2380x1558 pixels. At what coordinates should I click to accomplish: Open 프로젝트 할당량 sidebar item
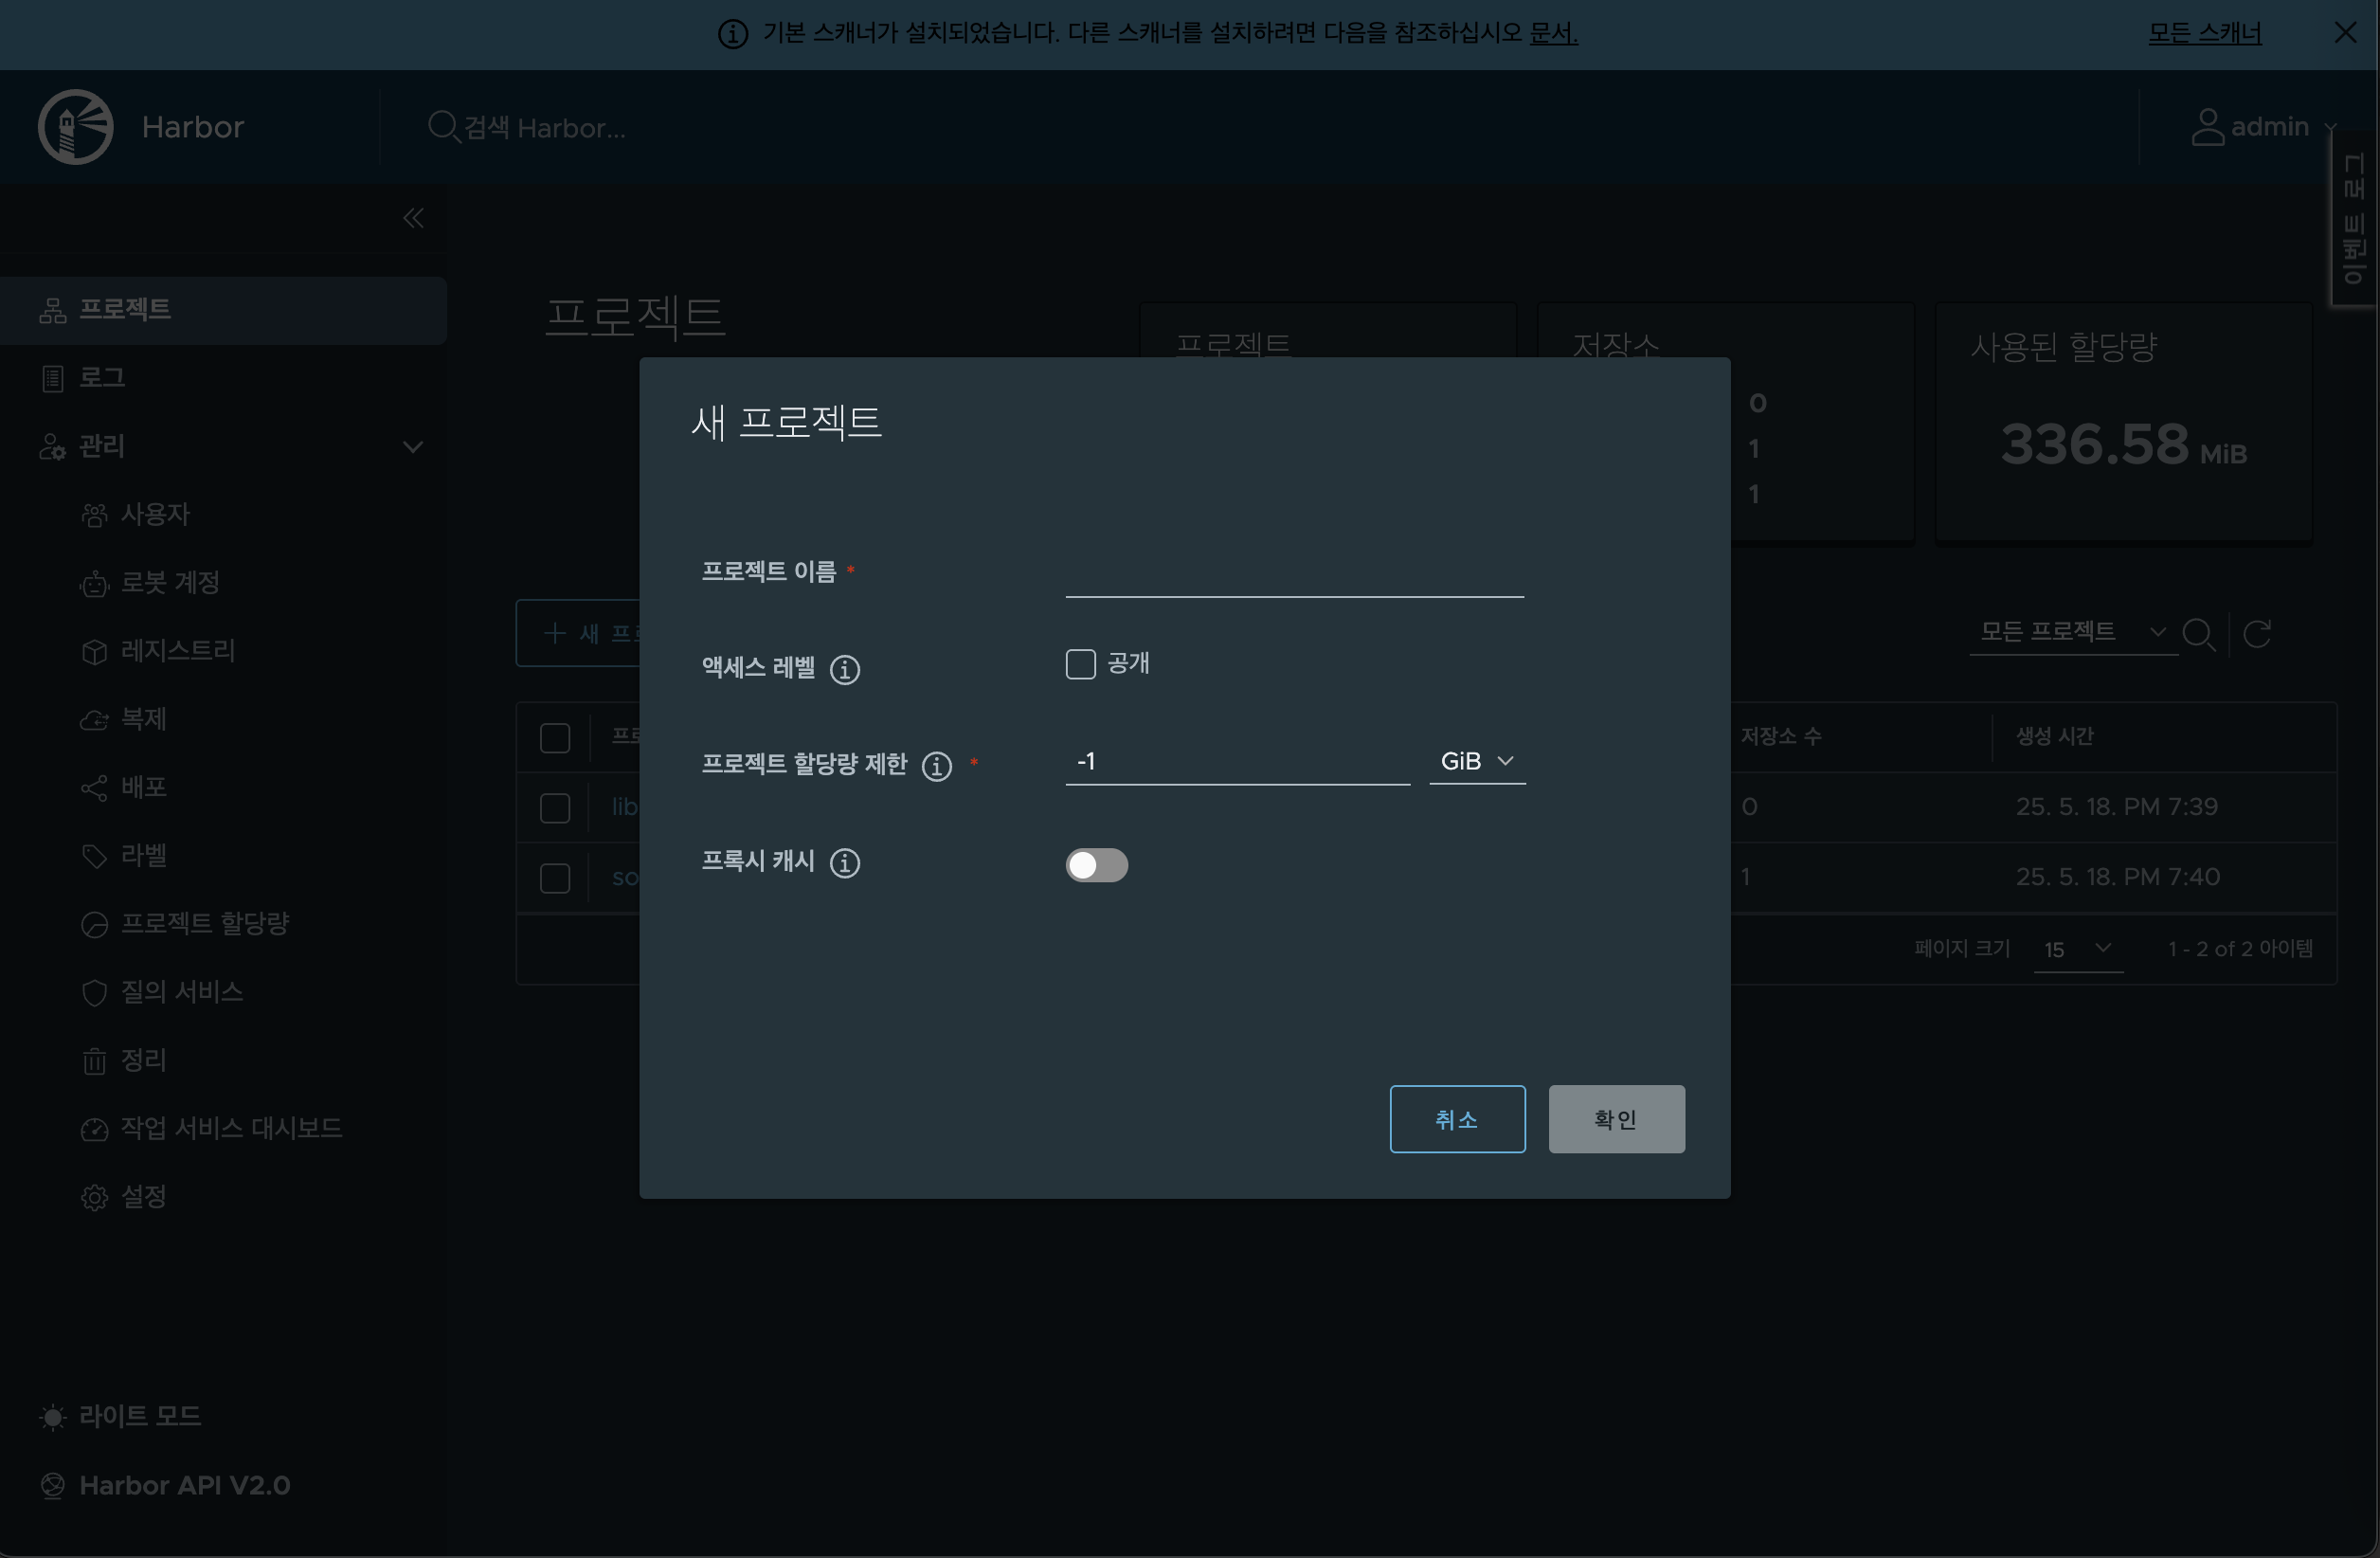click(x=204, y=923)
